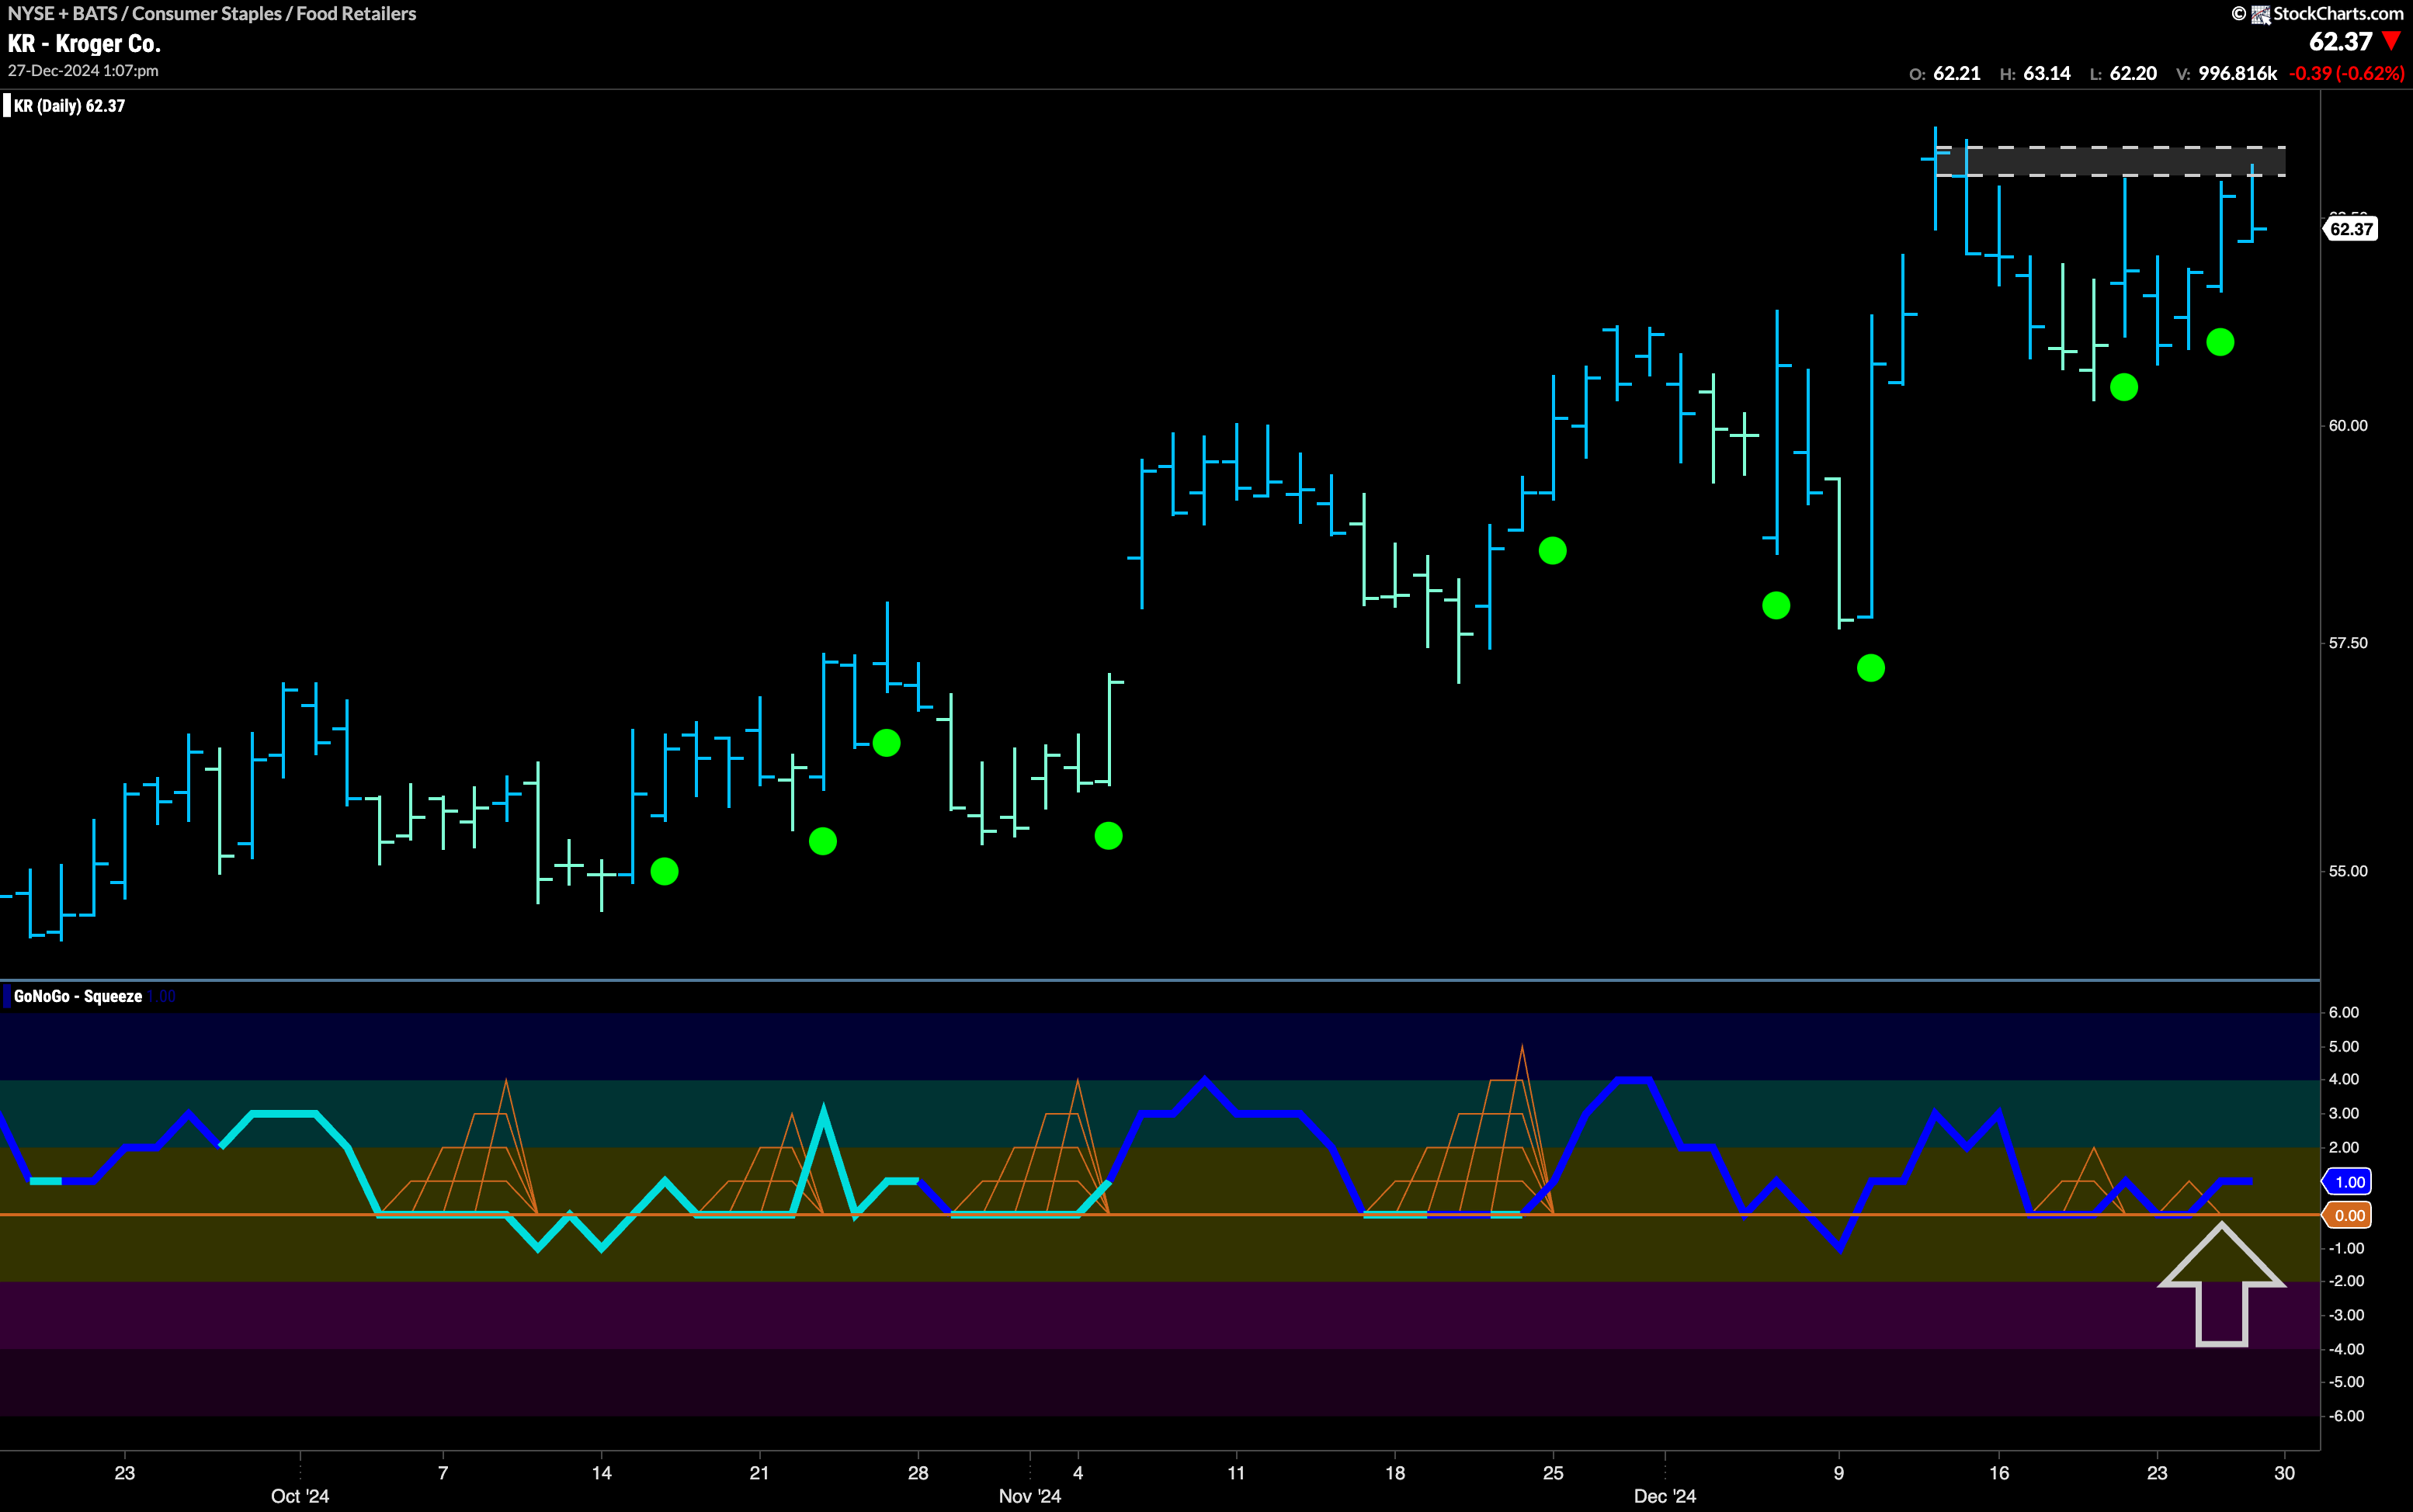The height and width of the screenshot is (1512, 2413).
Task: Click the date axis tick labeled 9
Action: tap(1839, 1473)
